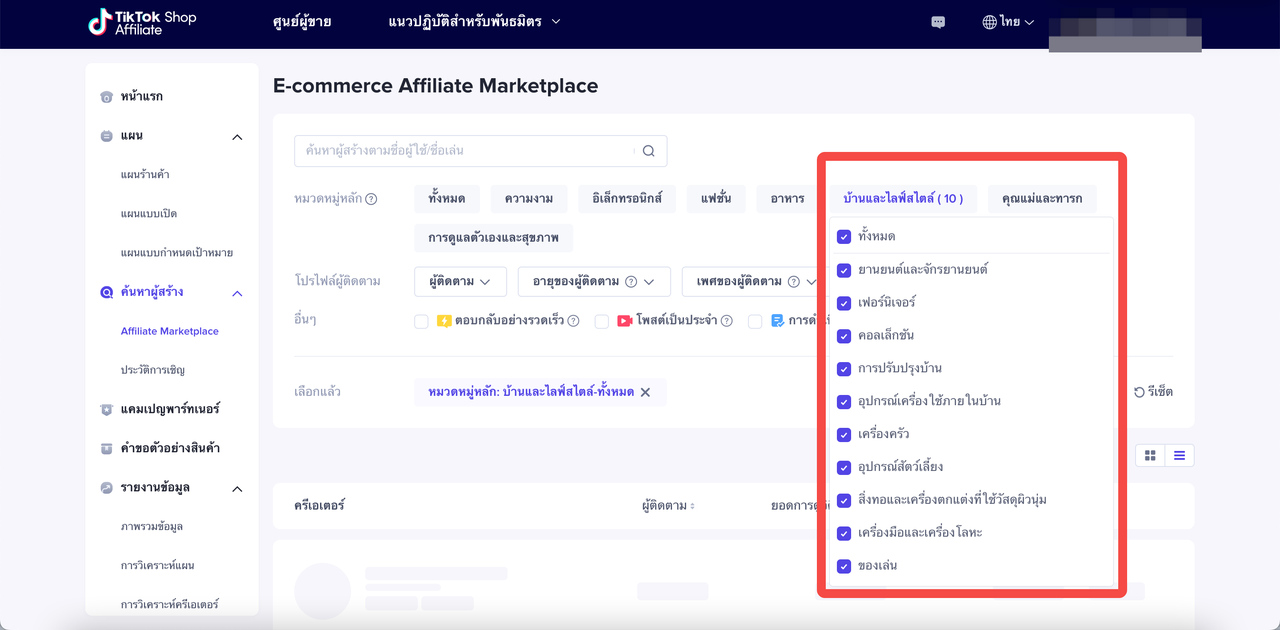Switch to grid view layout icon
This screenshot has height=630, width=1280.
[1150, 456]
